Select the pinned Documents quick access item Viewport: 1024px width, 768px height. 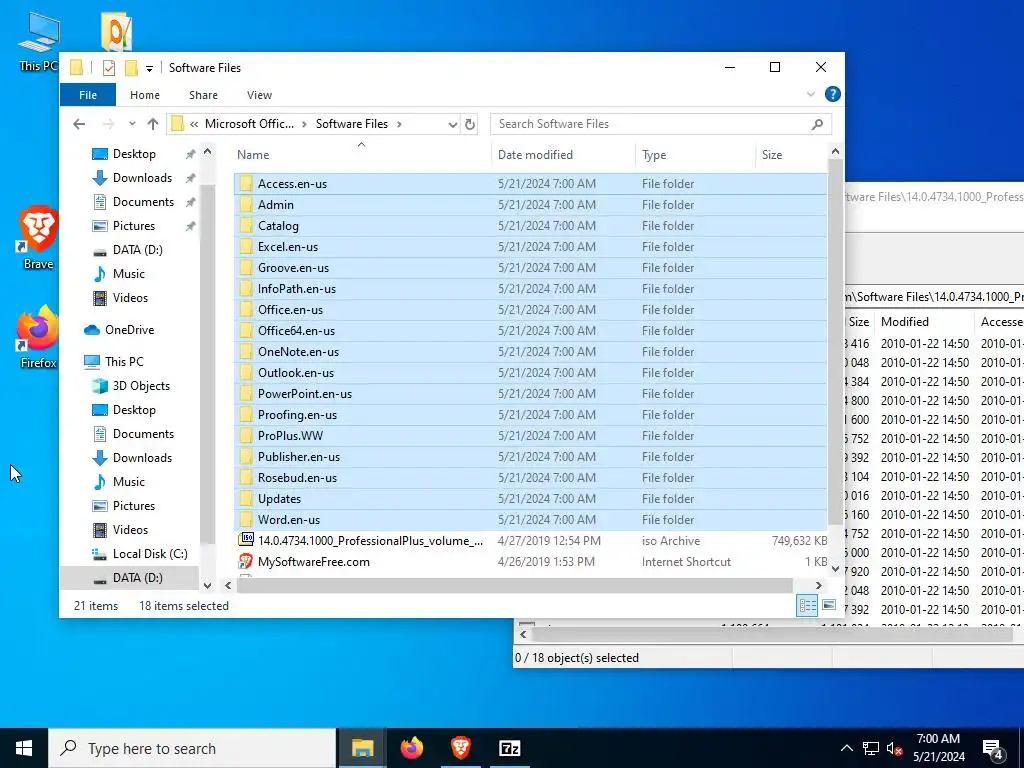[x=143, y=202]
